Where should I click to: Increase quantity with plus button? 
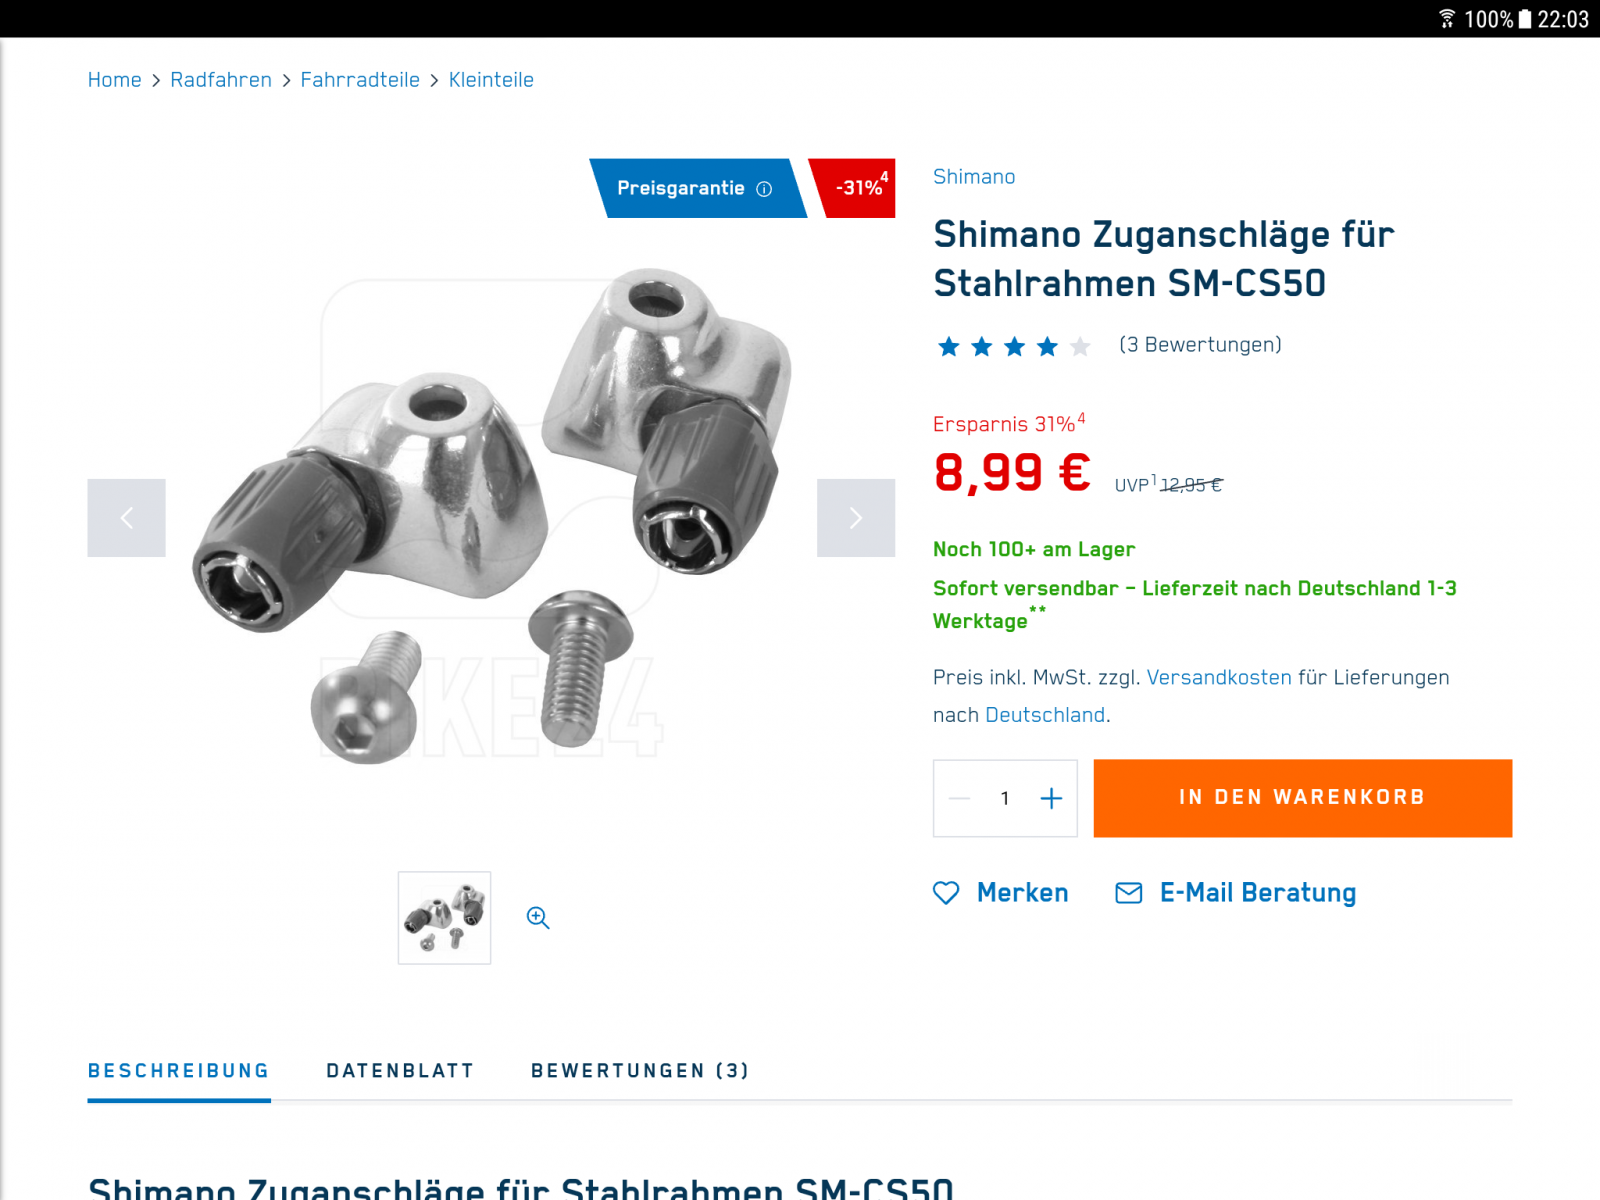point(1051,798)
